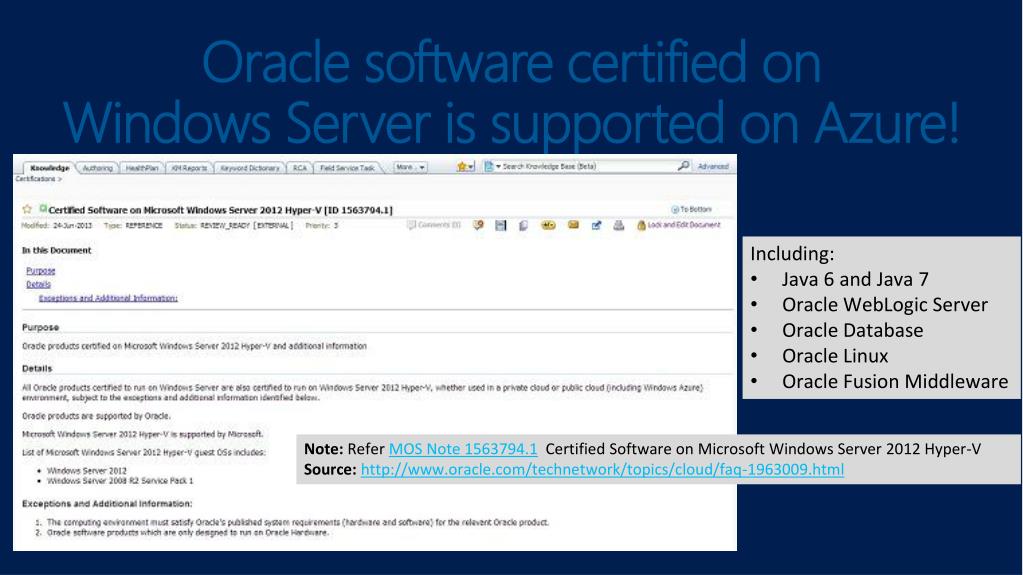Click the copy document icon
The height and width of the screenshot is (575, 1023).
tap(523, 225)
